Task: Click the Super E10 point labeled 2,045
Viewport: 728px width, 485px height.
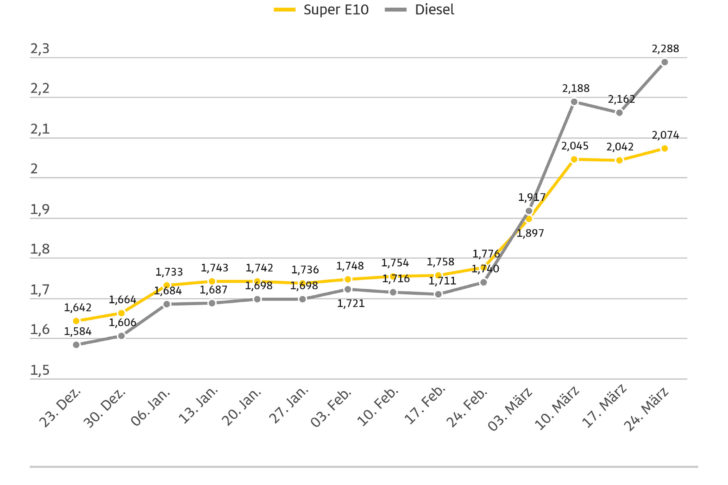Action: coord(574,159)
